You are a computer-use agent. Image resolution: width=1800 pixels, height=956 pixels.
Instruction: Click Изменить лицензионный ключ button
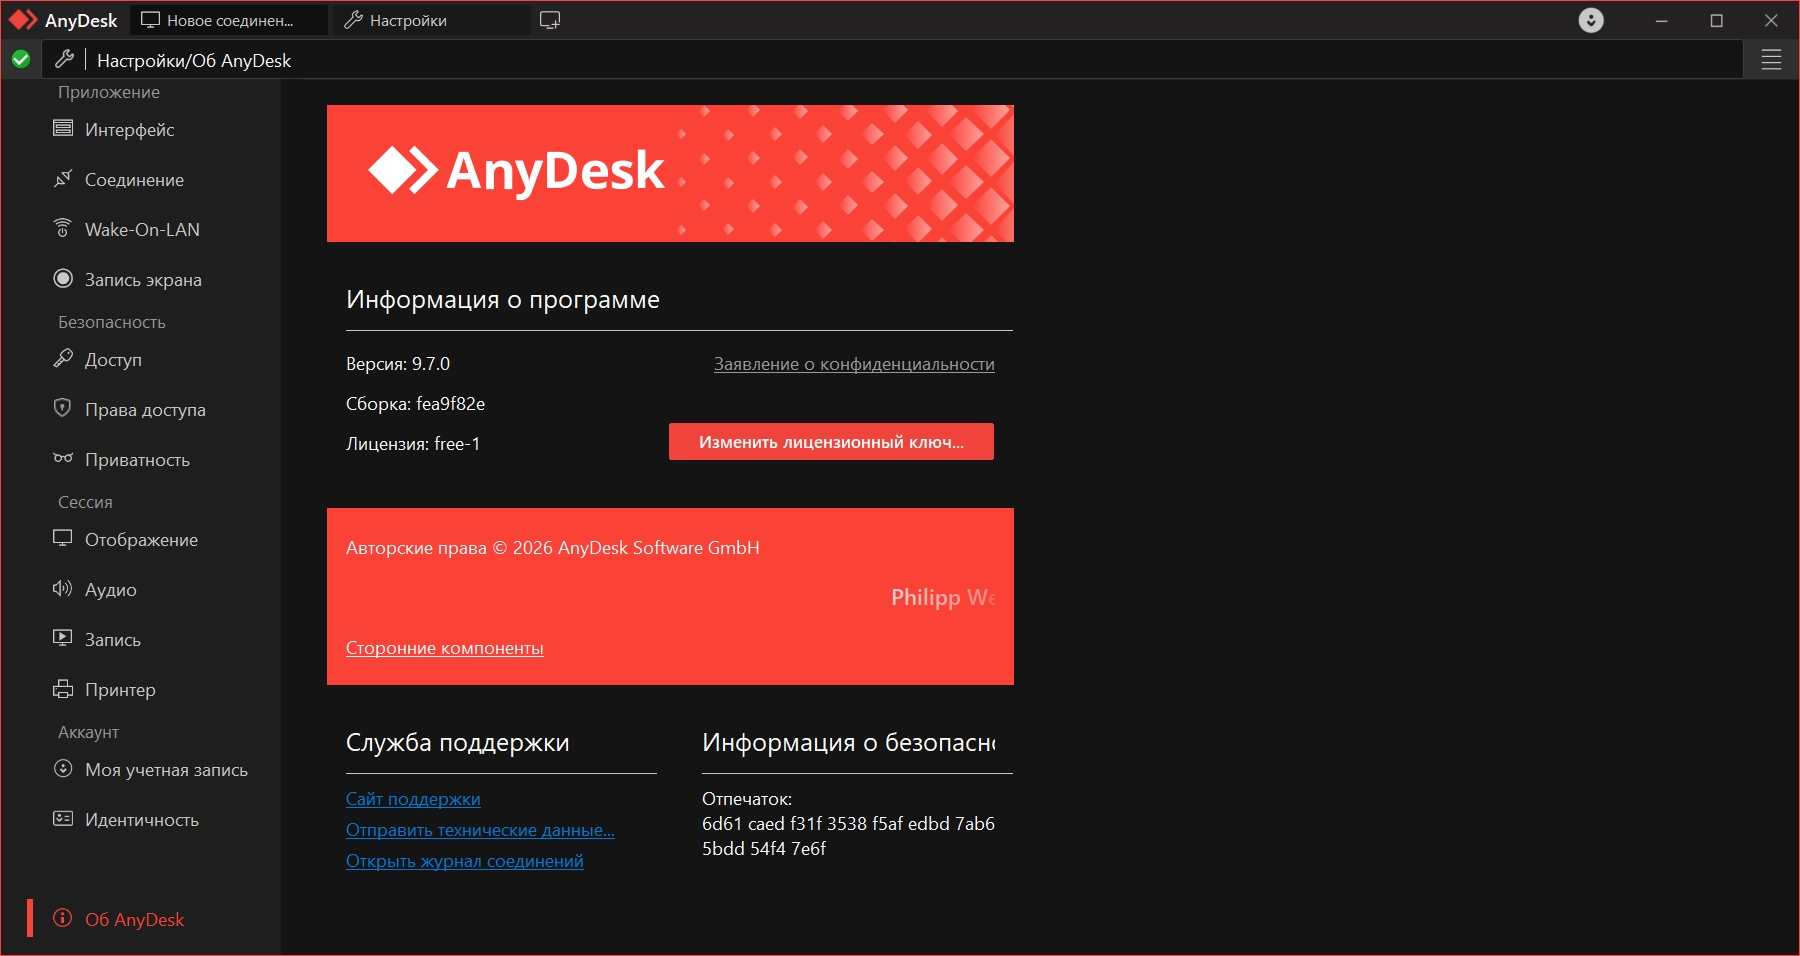[x=831, y=442]
